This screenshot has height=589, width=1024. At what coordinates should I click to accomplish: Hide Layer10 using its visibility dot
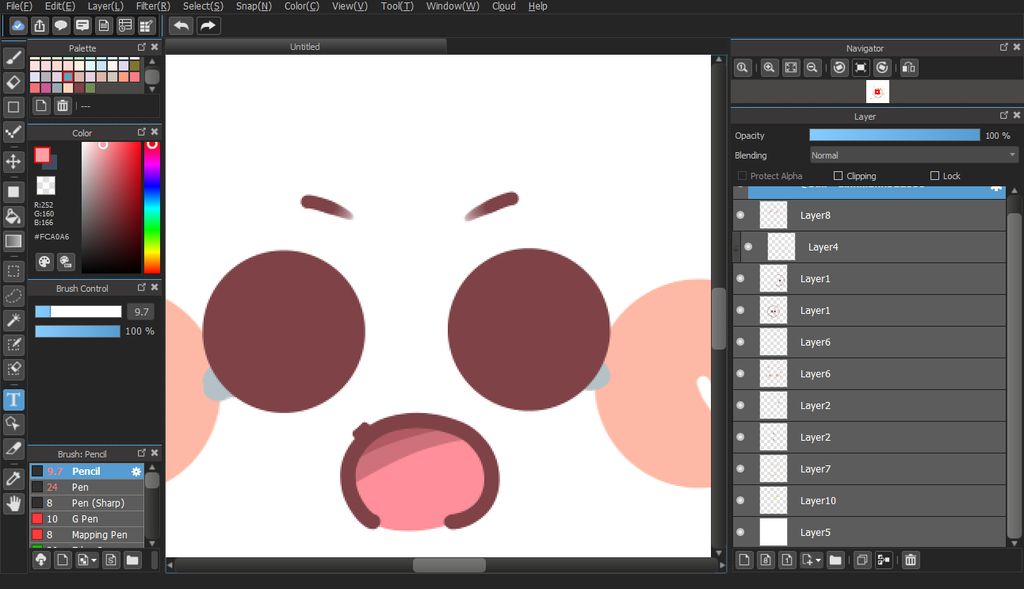coord(740,500)
